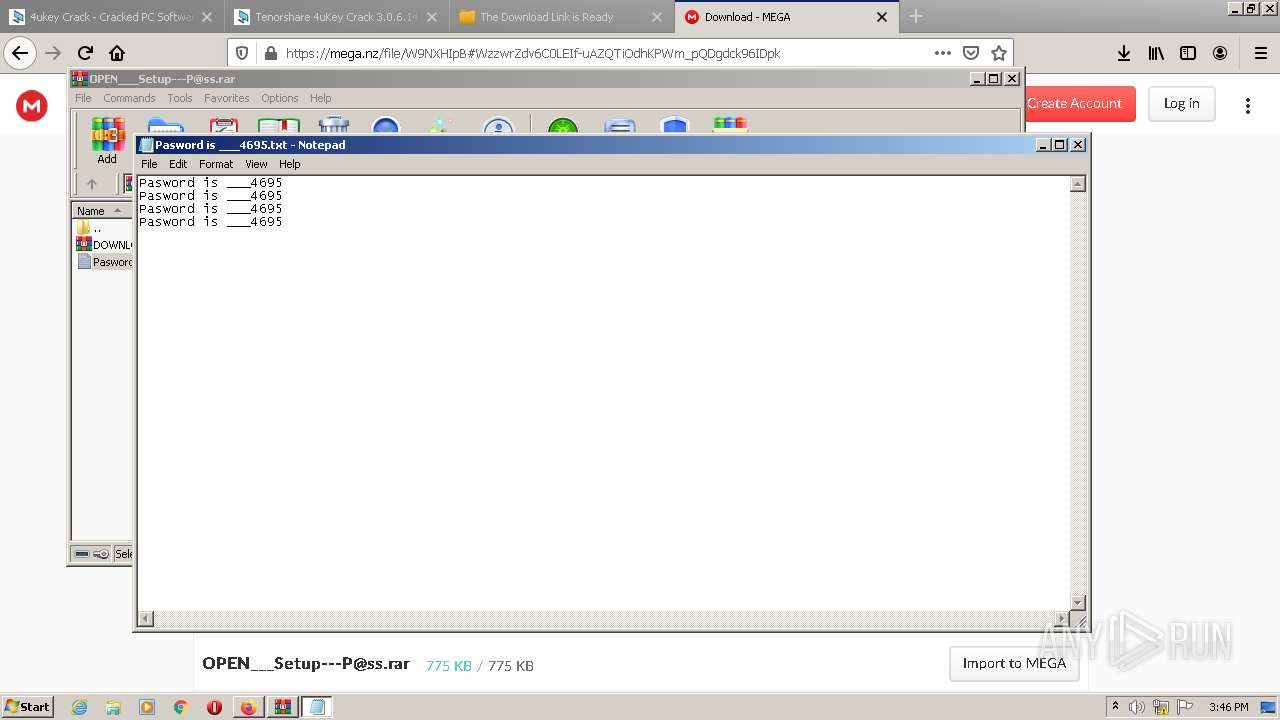
Task: Open WinRAR Help menu
Action: (x=320, y=98)
